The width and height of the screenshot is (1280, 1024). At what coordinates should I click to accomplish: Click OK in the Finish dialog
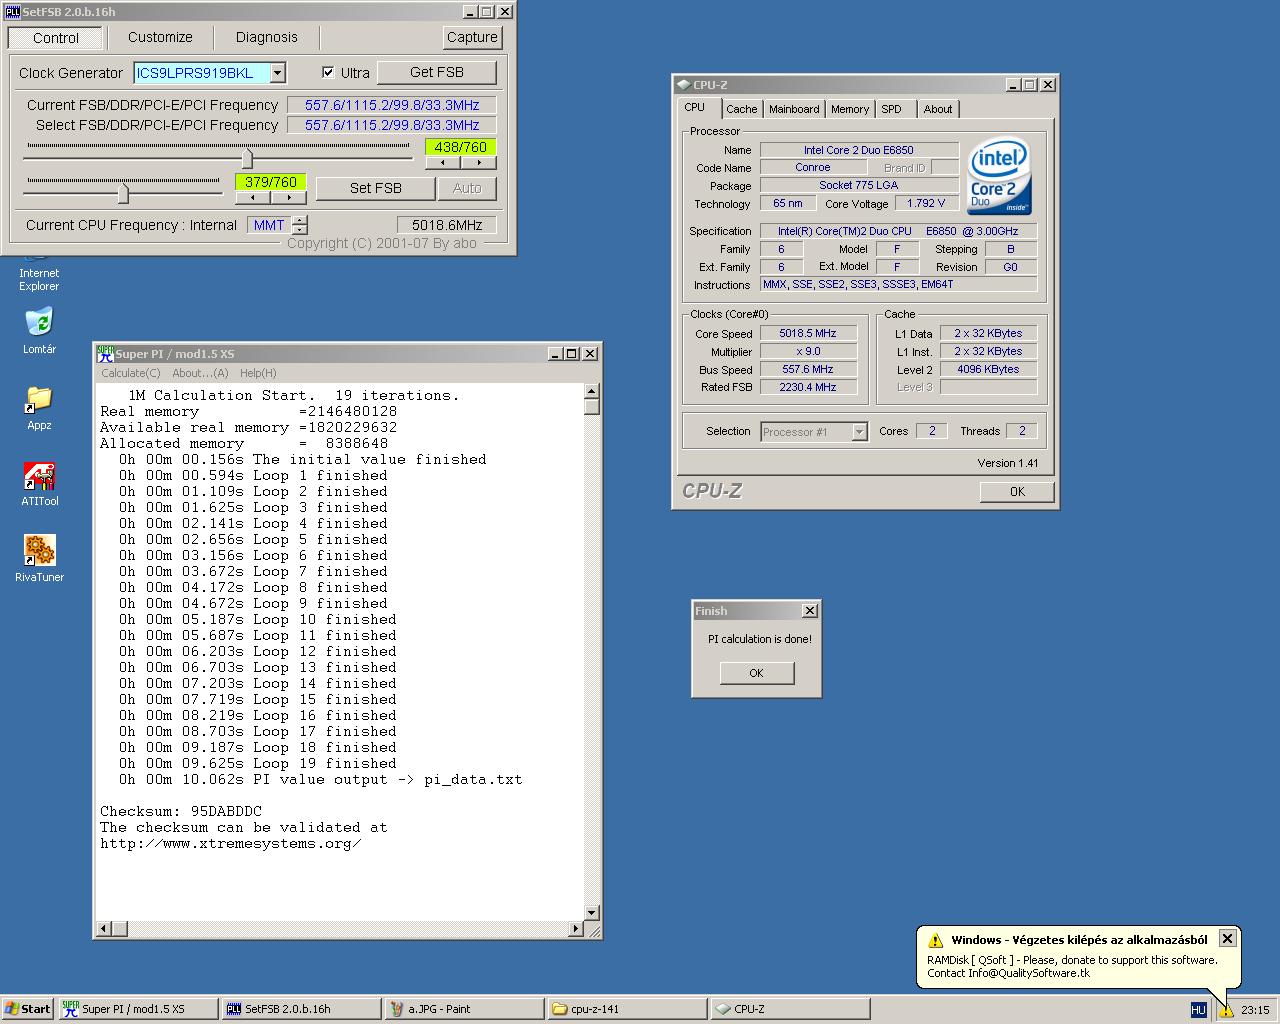(756, 673)
